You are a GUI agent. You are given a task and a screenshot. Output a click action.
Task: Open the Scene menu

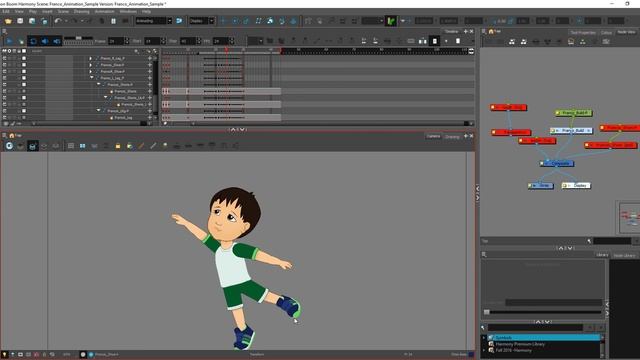pyautogui.click(x=63, y=11)
